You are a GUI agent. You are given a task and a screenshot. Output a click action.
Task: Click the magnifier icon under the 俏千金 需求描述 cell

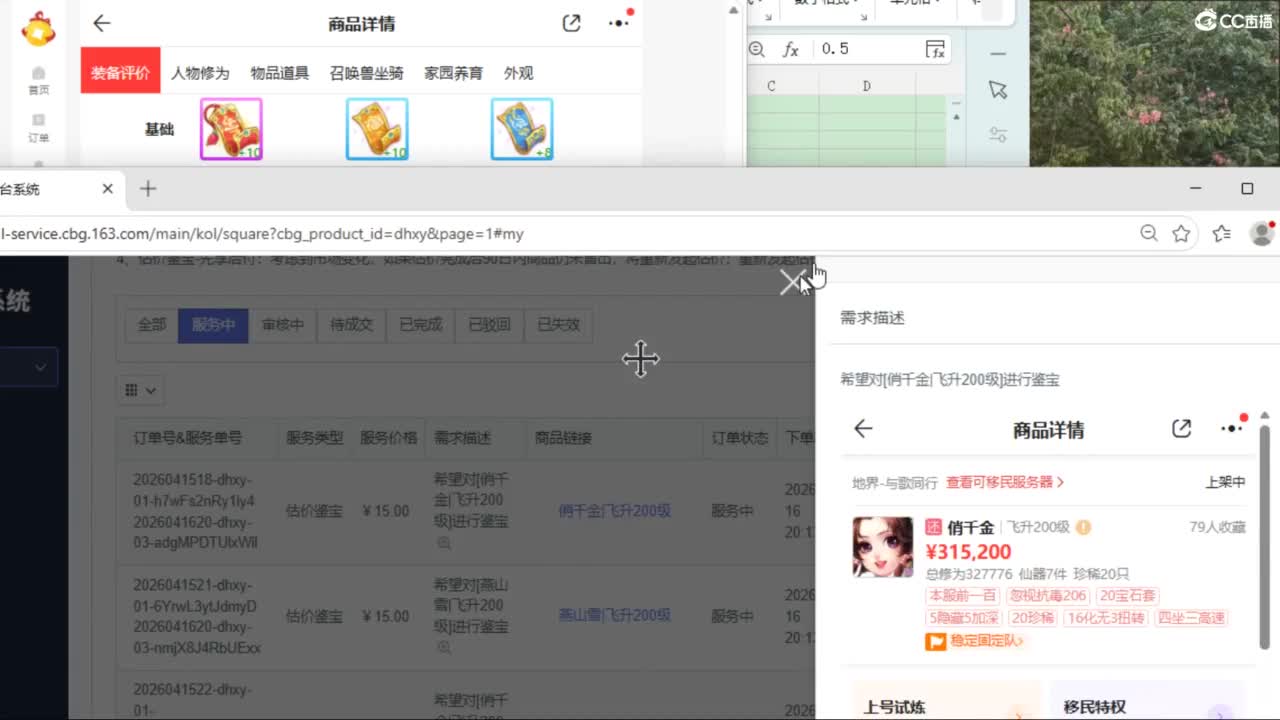pos(444,543)
